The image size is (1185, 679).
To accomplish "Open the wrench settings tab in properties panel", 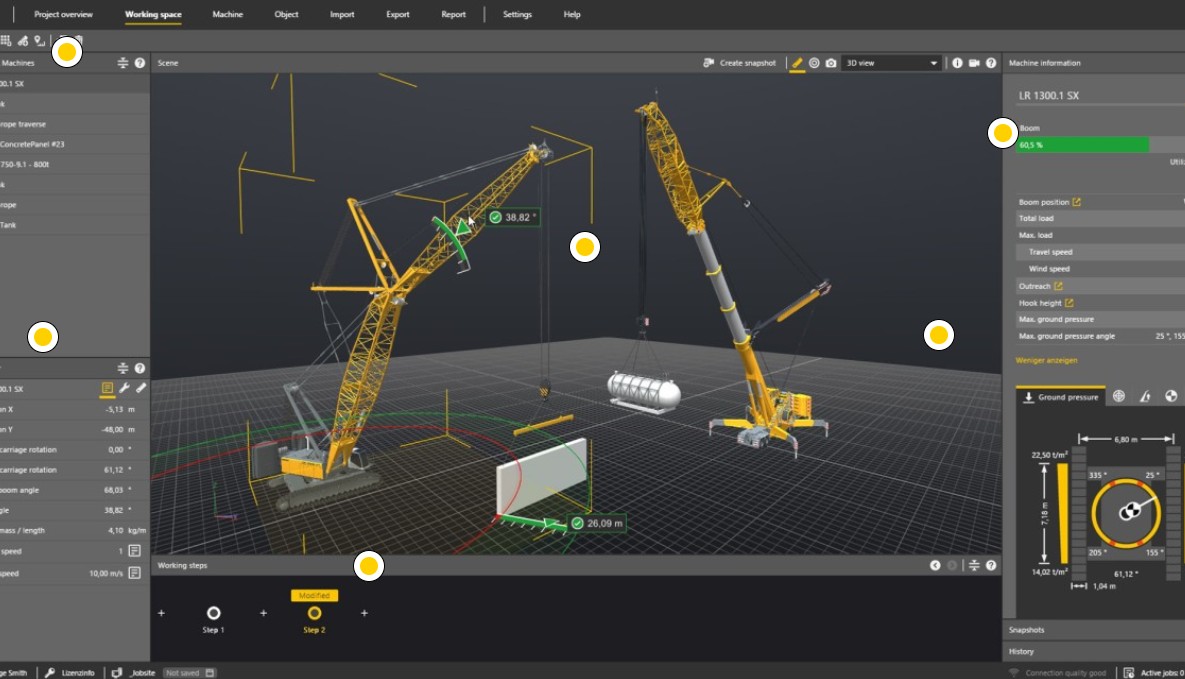I will pyautogui.click(x=124, y=388).
